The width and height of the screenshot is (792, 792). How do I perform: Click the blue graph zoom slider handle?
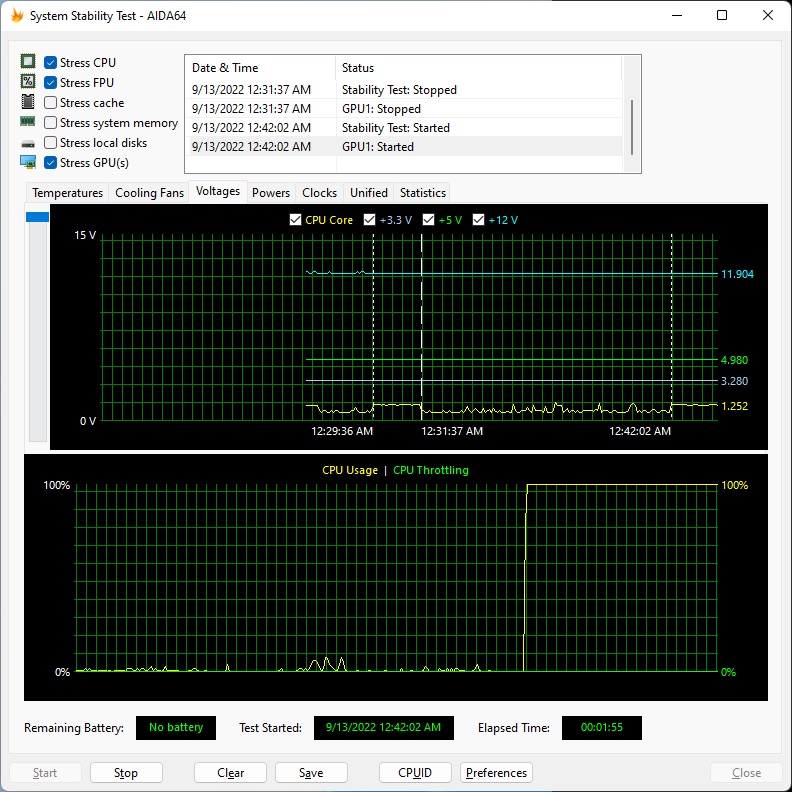[x=37, y=217]
